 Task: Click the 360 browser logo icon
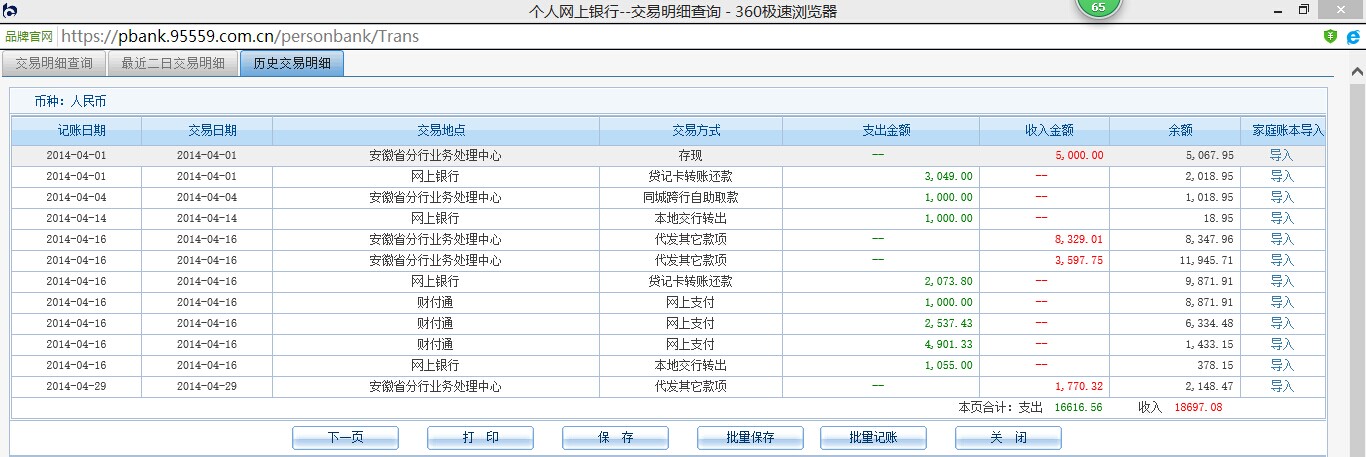(x=10, y=11)
